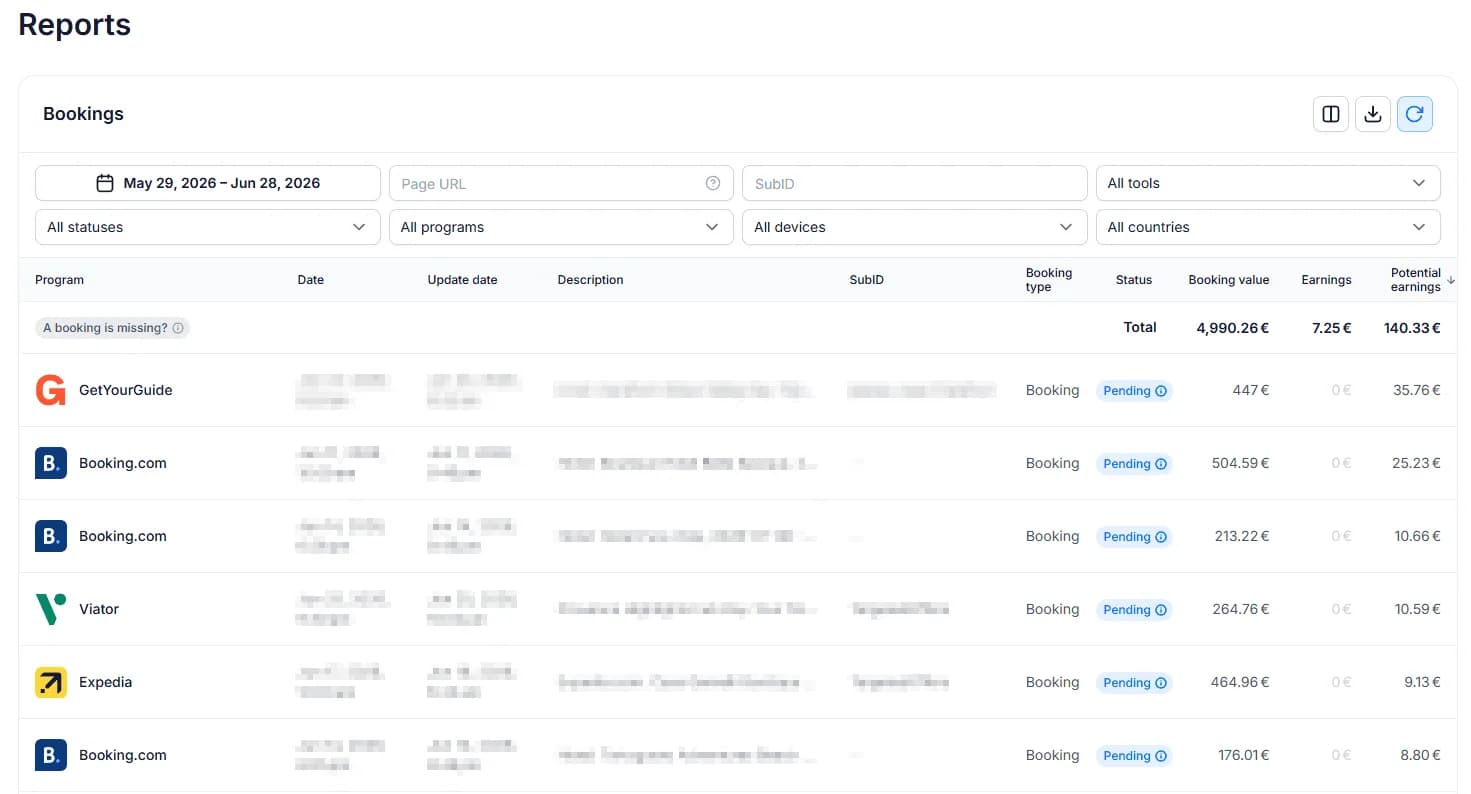The height and width of the screenshot is (794, 1471).
Task: Click the Description column header
Action: 590,280
